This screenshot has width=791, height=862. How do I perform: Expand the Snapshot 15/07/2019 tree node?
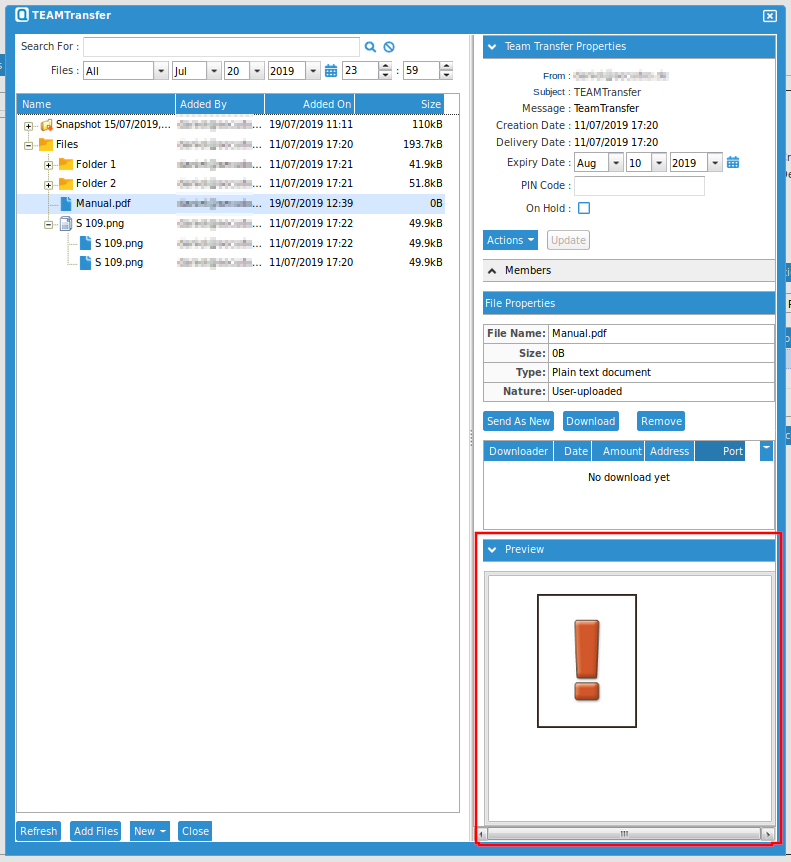point(29,126)
